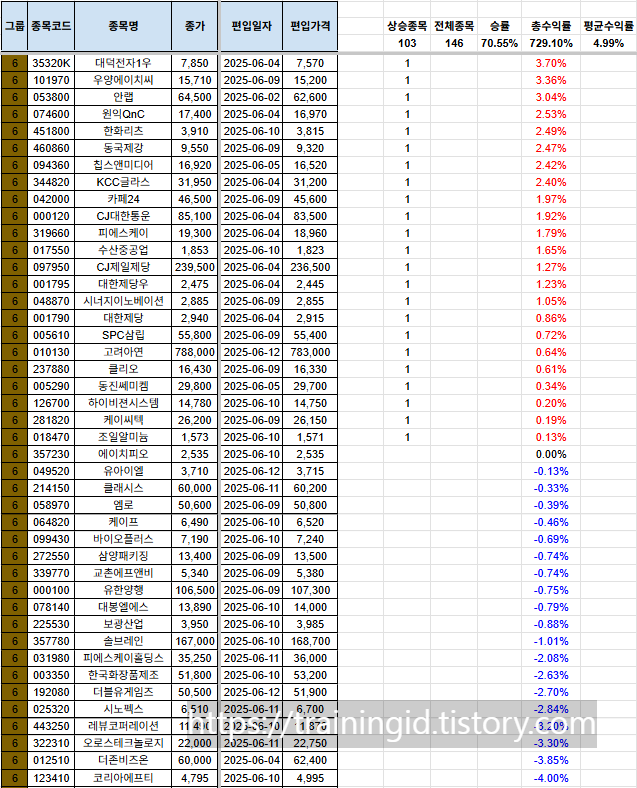This screenshot has height=788, width=637.
Task: Select the 칩스앤미디어 stock name cell
Action: pos(123,165)
